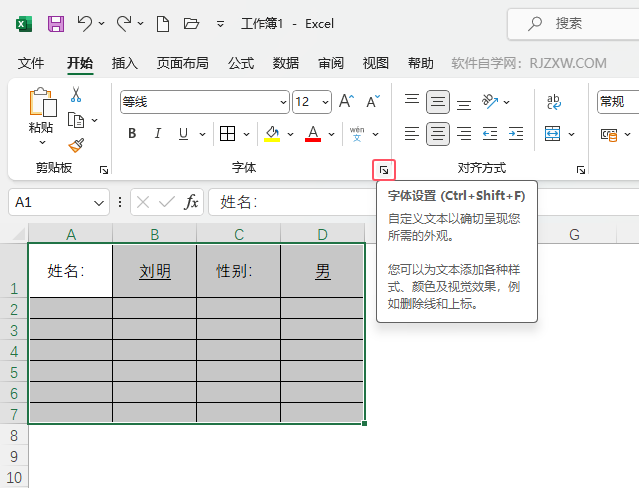Select the 开始 ribbon tab
639x488 pixels.
[x=80, y=63]
